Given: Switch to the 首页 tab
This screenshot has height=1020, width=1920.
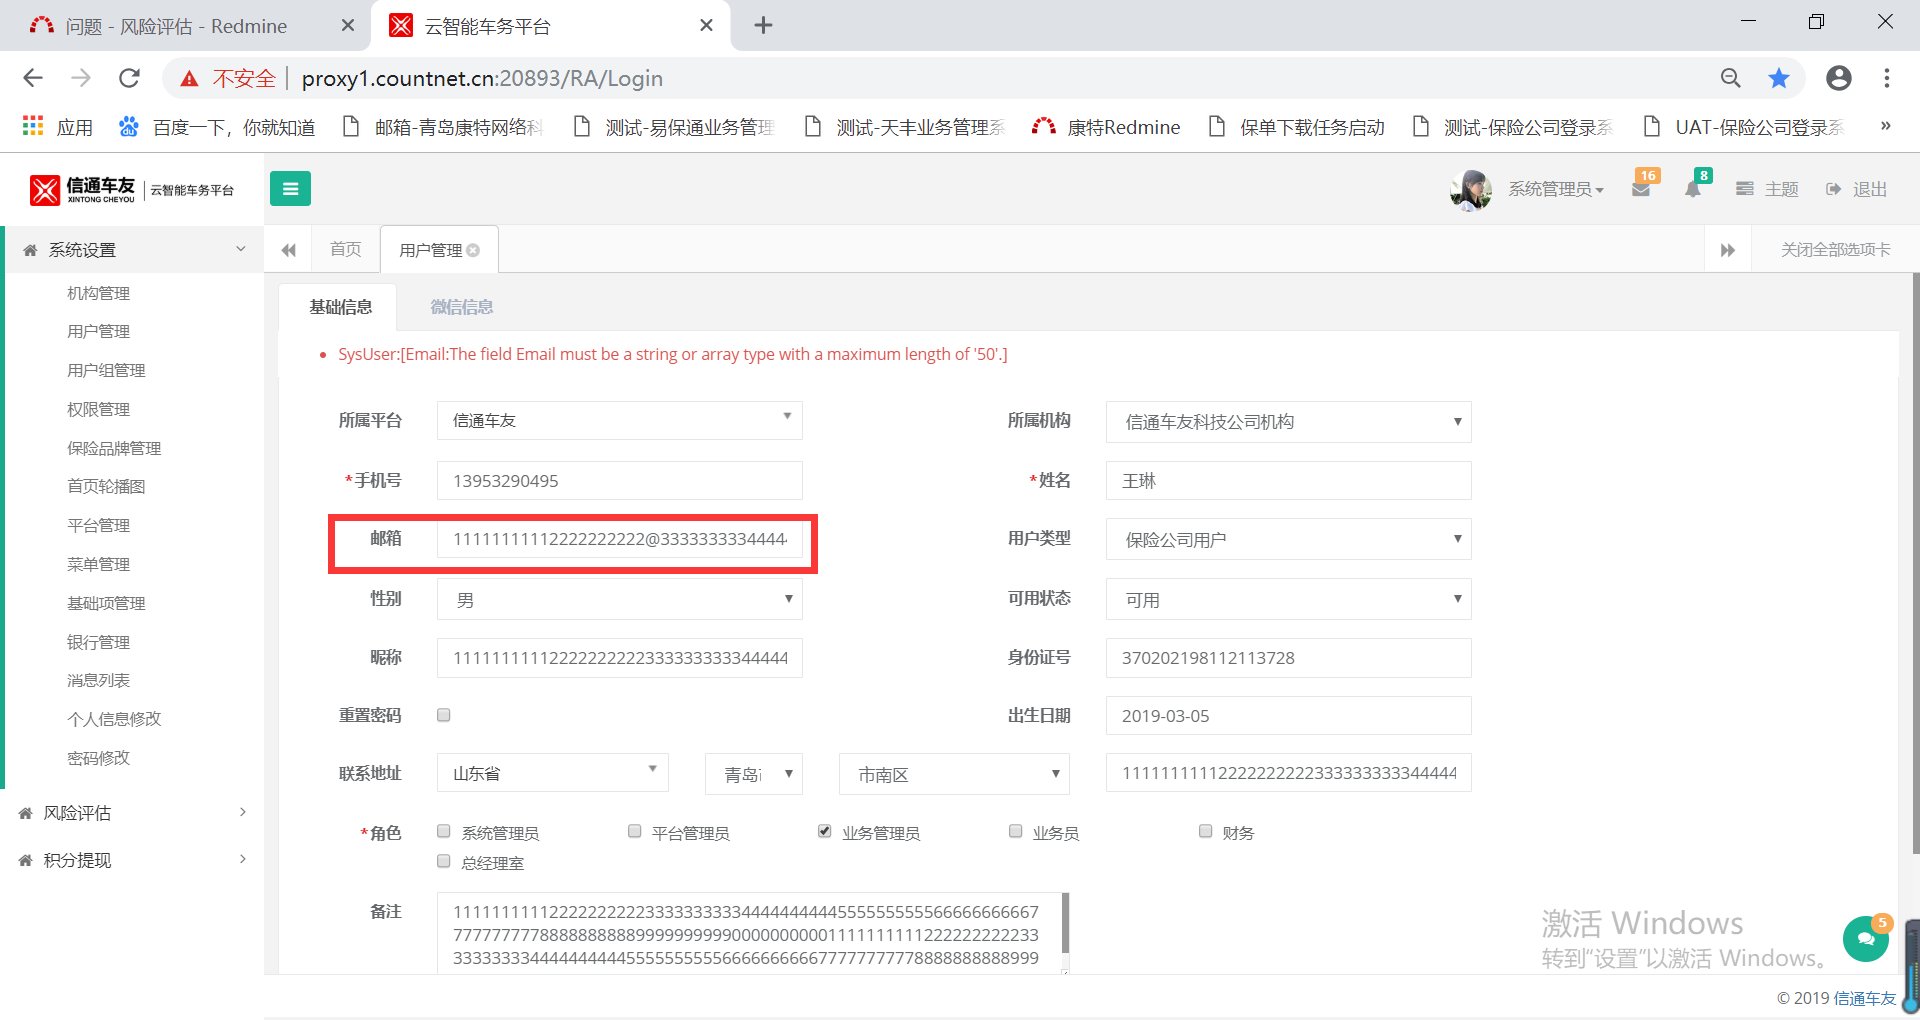Looking at the screenshot, I should [346, 249].
